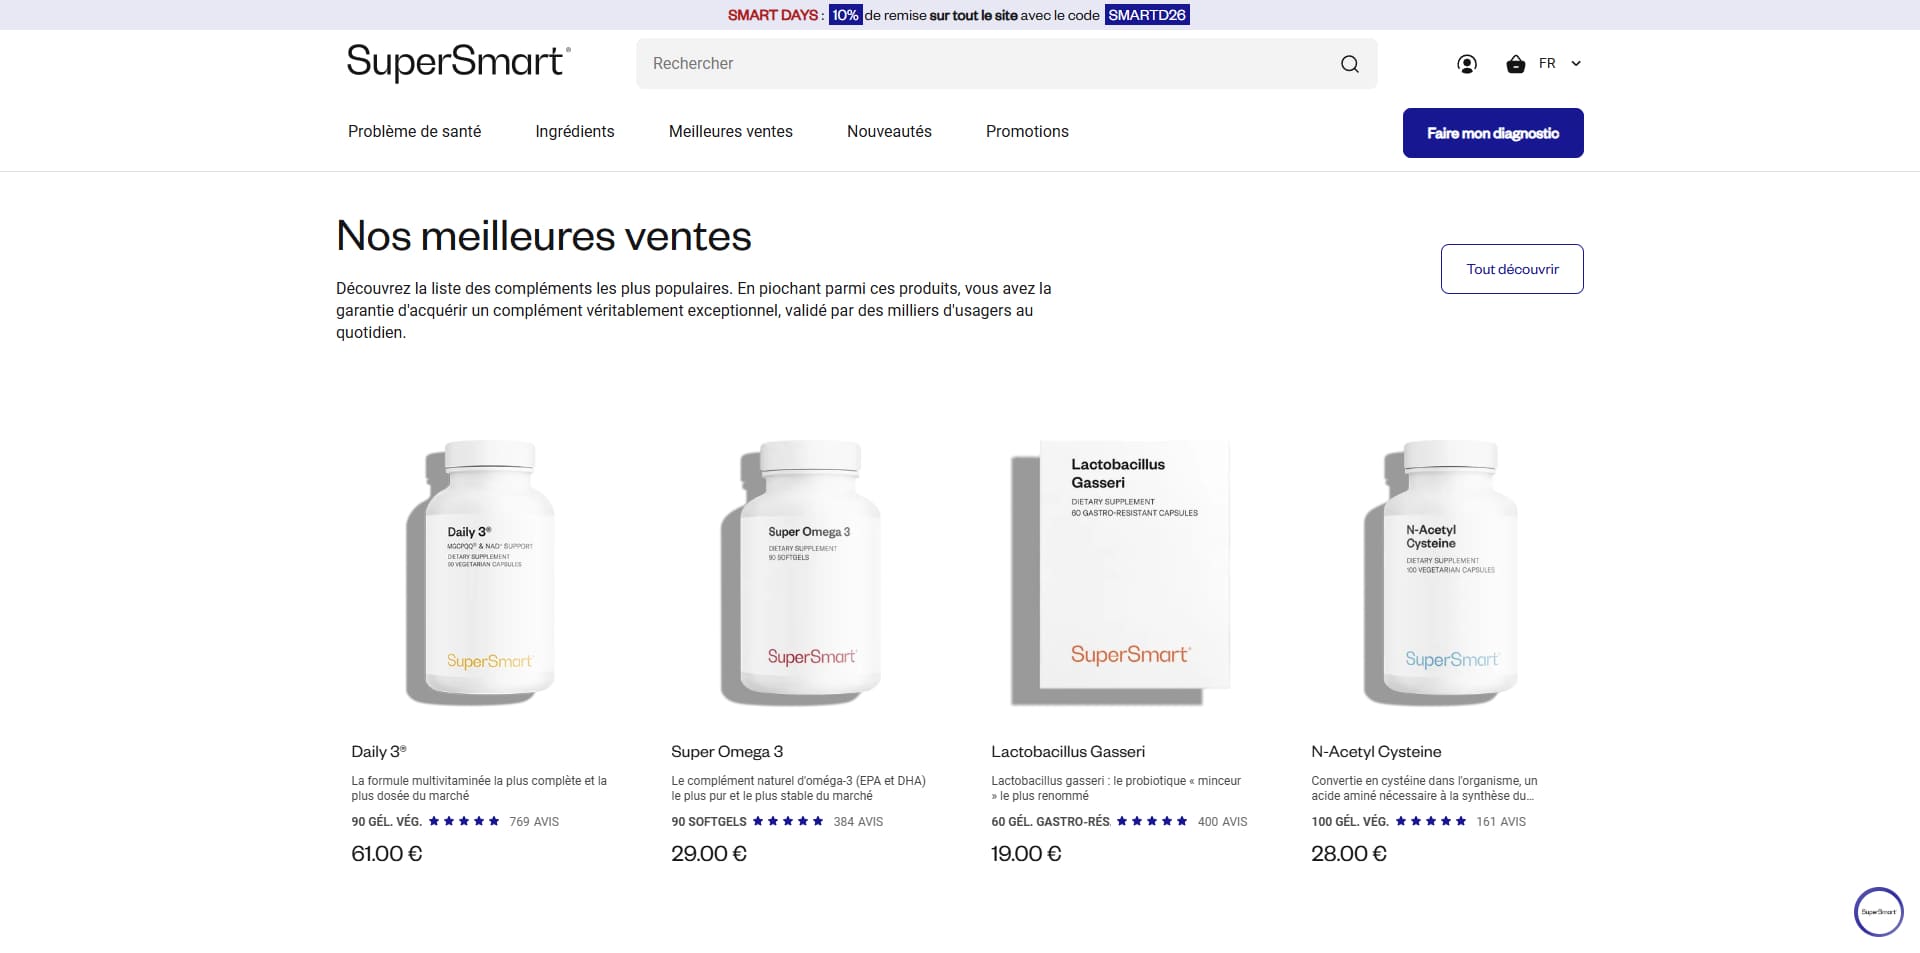Open the SuperSmart chat bubble widget
This screenshot has width=1920, height=953.
(x=1879, y=912)
